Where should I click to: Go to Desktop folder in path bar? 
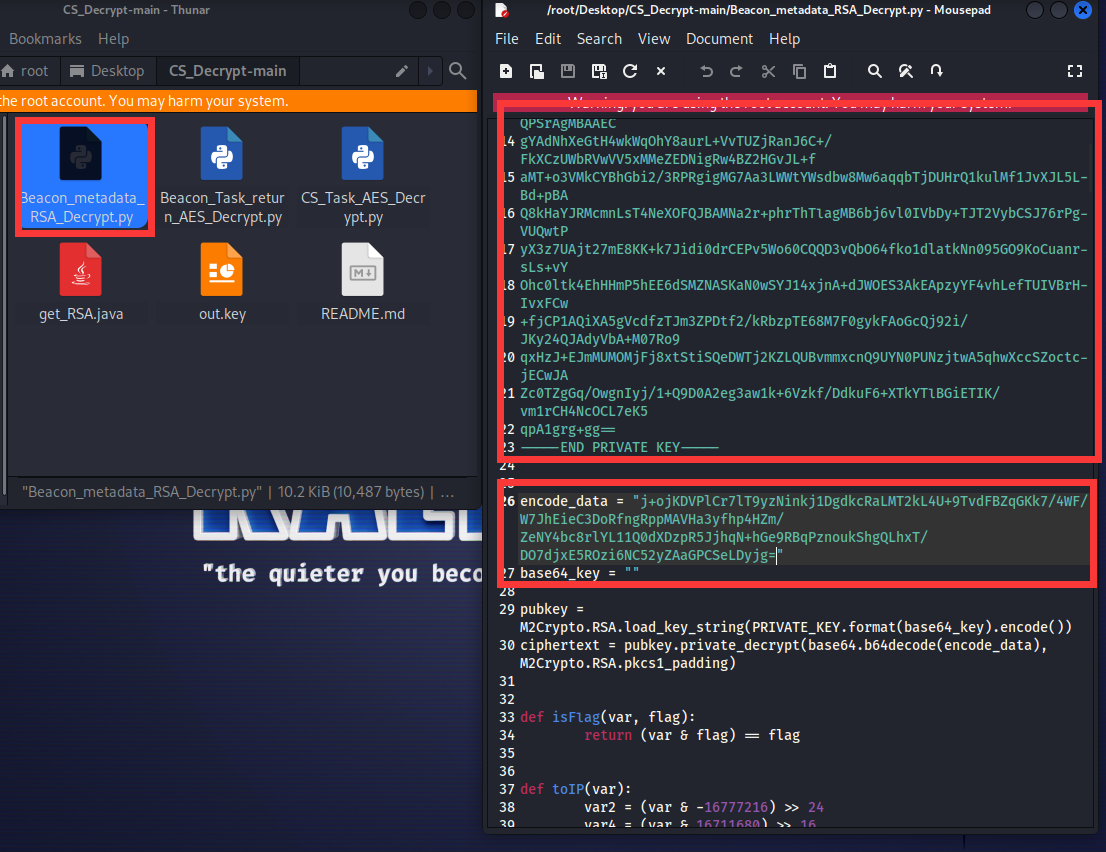(107, 71)
